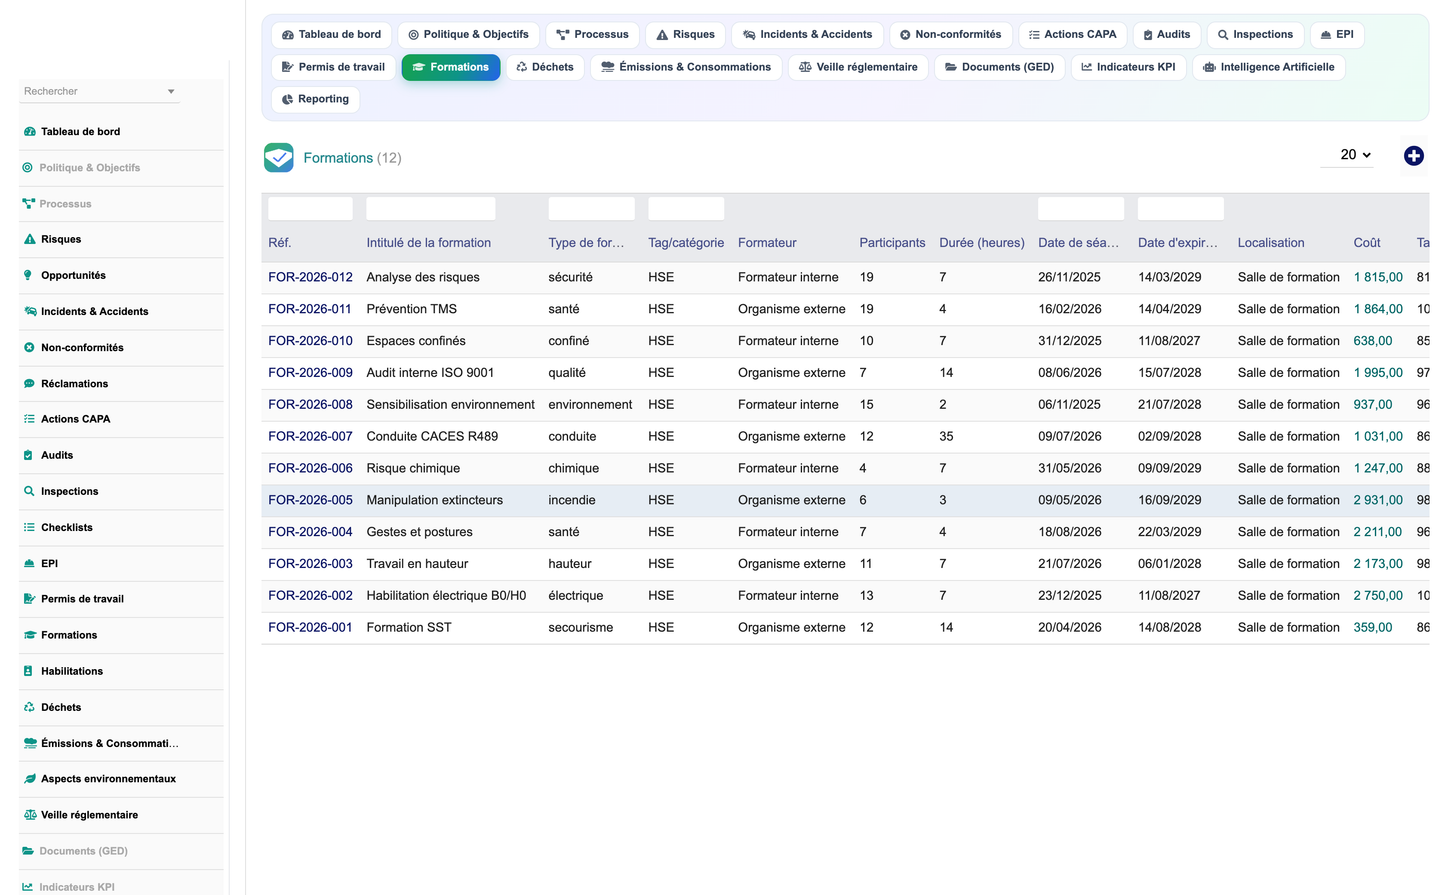1445x895 pixels.
Task: Click the Politique & Objectifs sidebar icon
Action: tap(28, 168)
